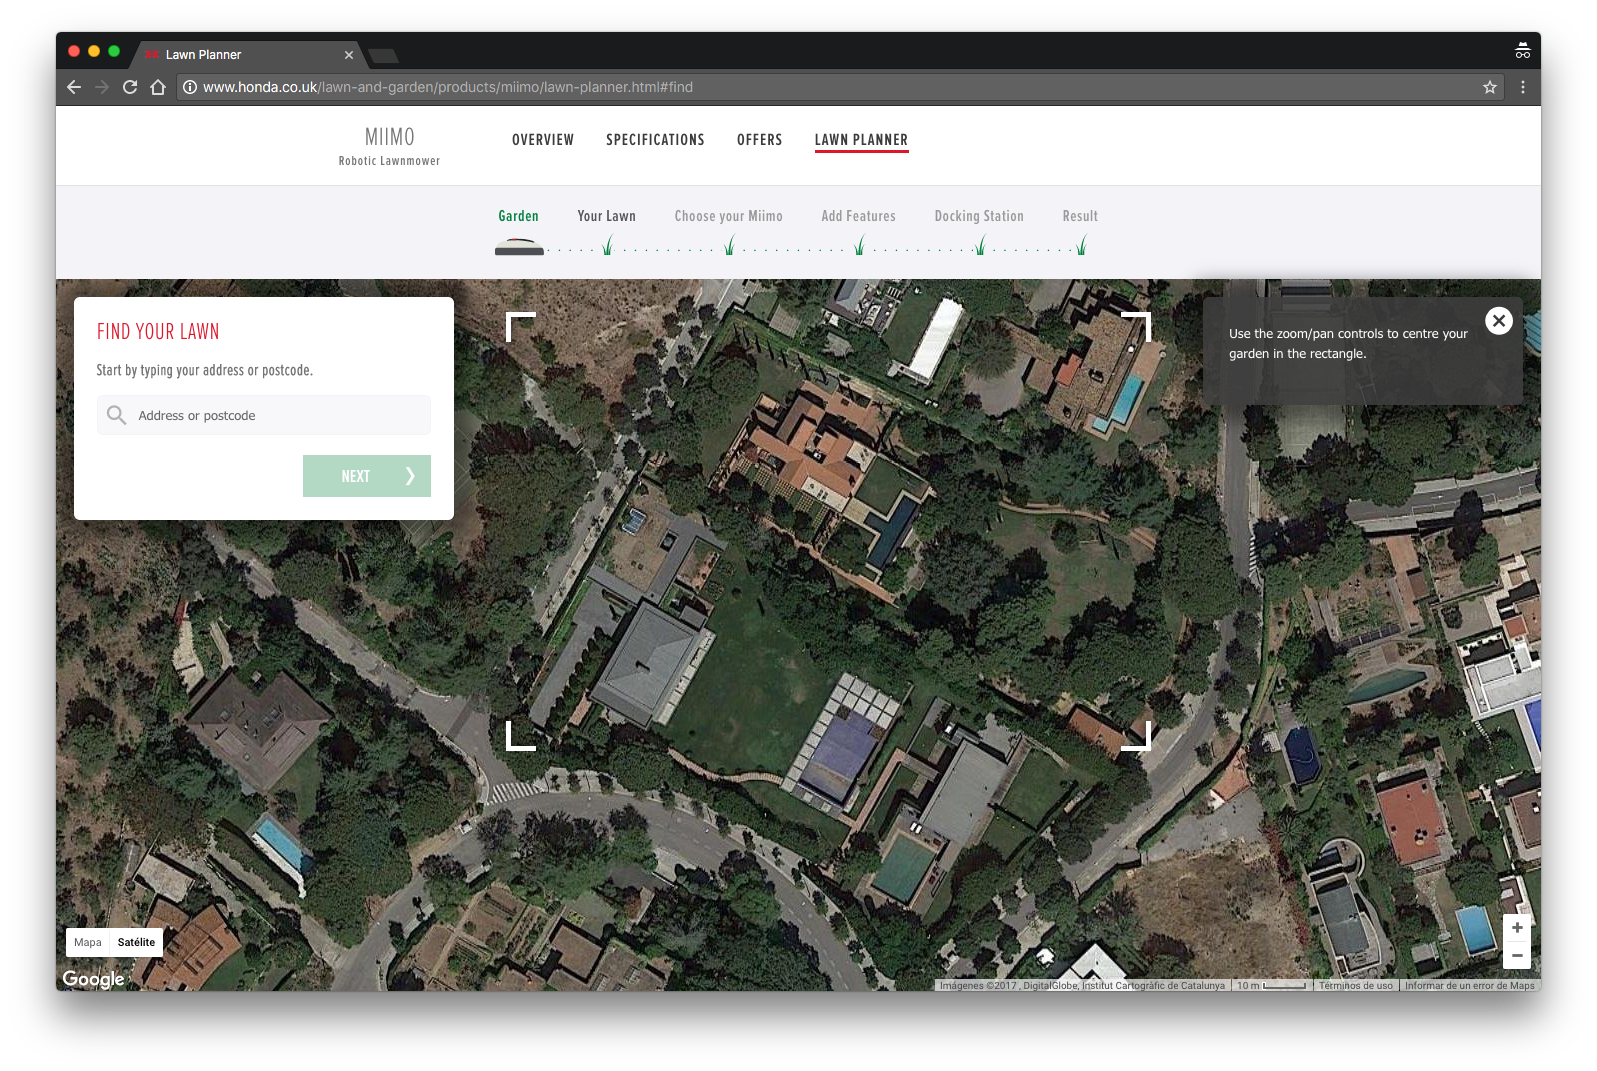Click the yellow minimize window button
Image resolution: width=1597 pixels, height=1071 pixels.
point(94,51)
